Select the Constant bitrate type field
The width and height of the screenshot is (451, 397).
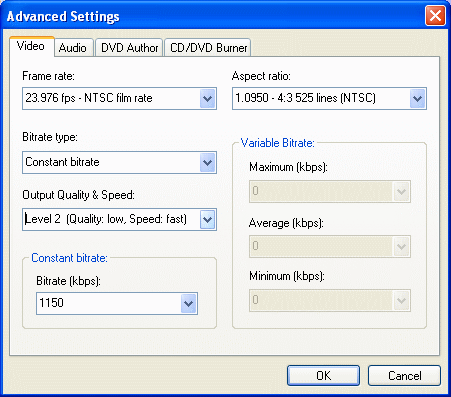[x=119, y=163]
